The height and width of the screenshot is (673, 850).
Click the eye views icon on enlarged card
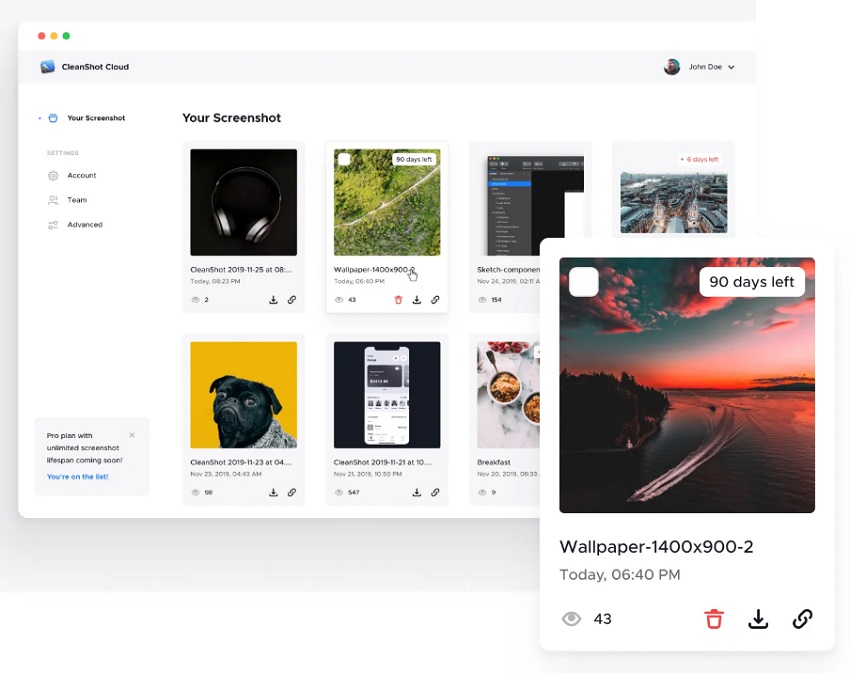click(571, 619)
